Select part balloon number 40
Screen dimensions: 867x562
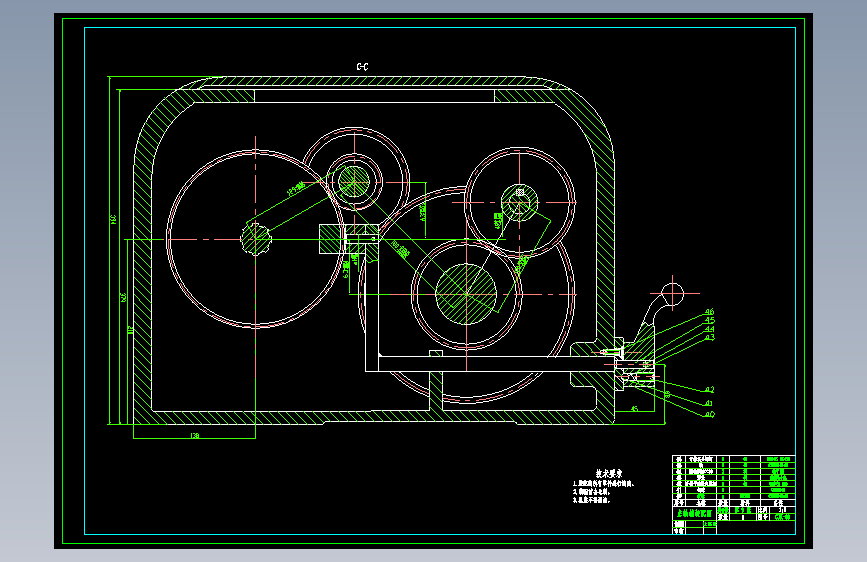pyautogui.click(x=710, y=414)
